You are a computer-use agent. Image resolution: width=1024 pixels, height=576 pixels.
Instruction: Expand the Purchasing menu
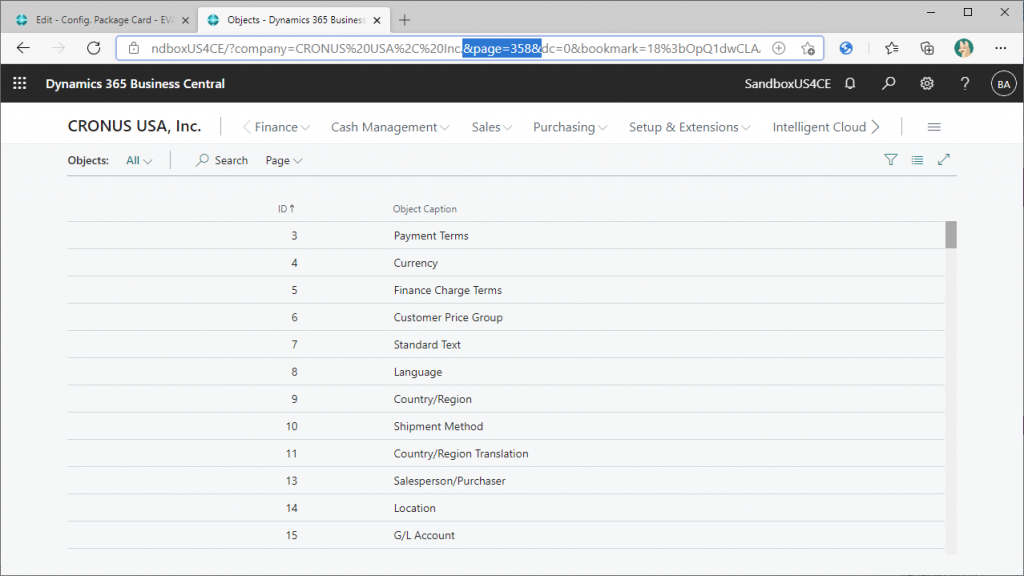[570, 127]
